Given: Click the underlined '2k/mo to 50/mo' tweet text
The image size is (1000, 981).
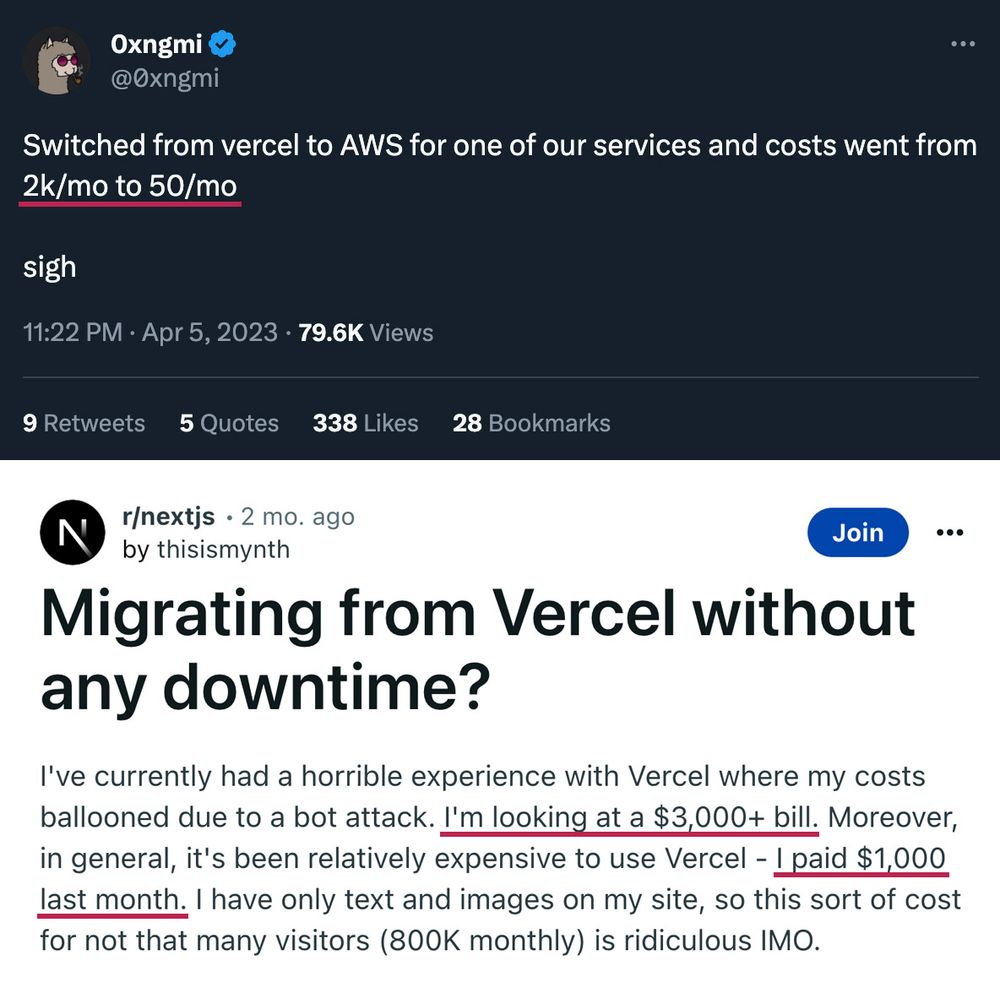Looking at the screenshot, I should (x=130, y=186).
